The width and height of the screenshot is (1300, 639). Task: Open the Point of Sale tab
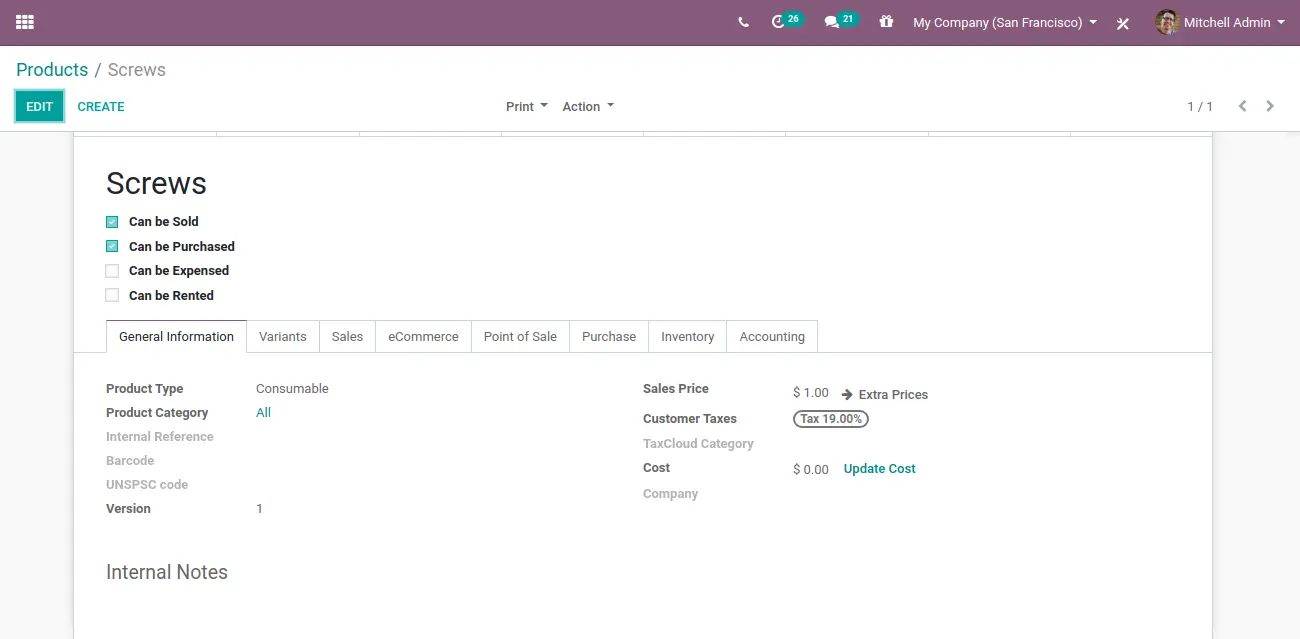(x=520, y=337)
